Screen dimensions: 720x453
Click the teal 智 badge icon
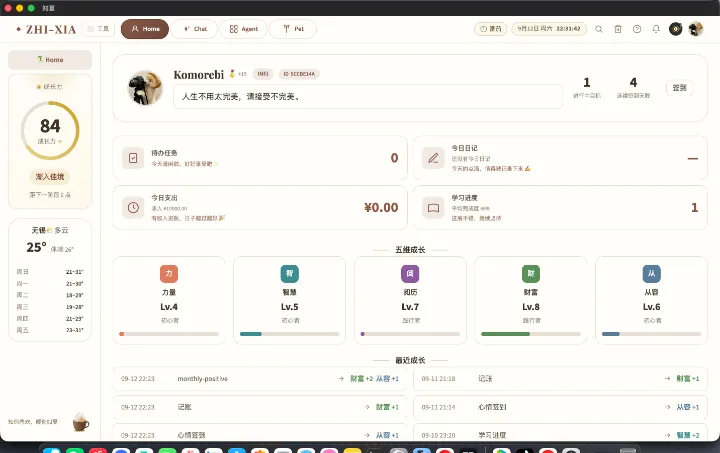tap(289, 274)
